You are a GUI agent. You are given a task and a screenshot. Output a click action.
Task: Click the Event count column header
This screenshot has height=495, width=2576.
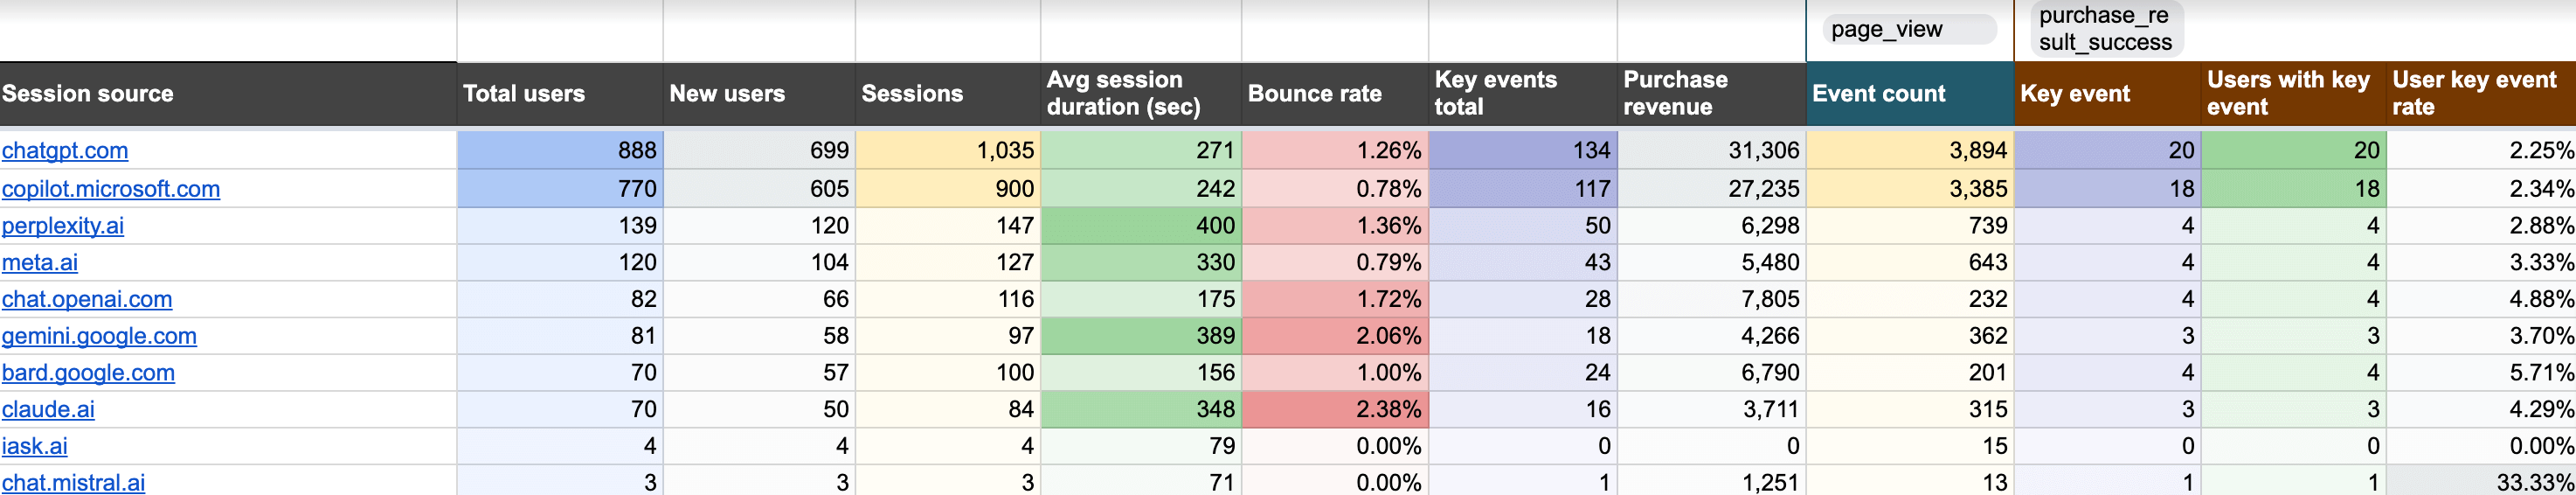pyautogui.click(x=1910, y=94)
